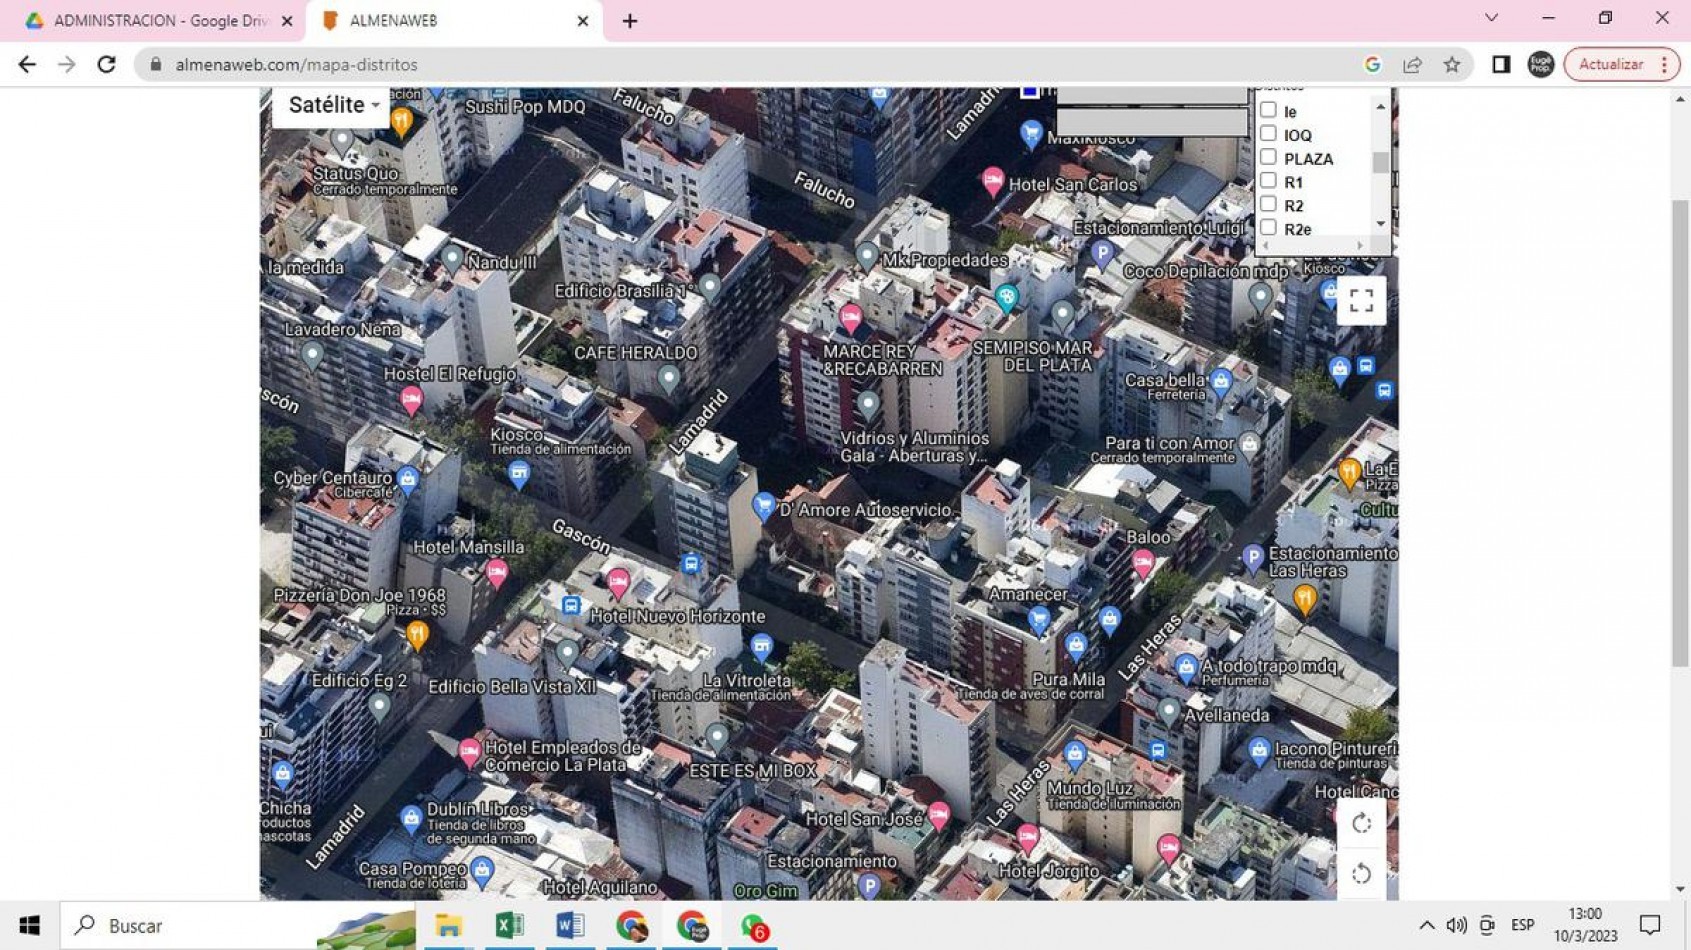Expand the Chrome tab search chevron
This screenshot has height=950, width=1691.
pos(1490,19)
